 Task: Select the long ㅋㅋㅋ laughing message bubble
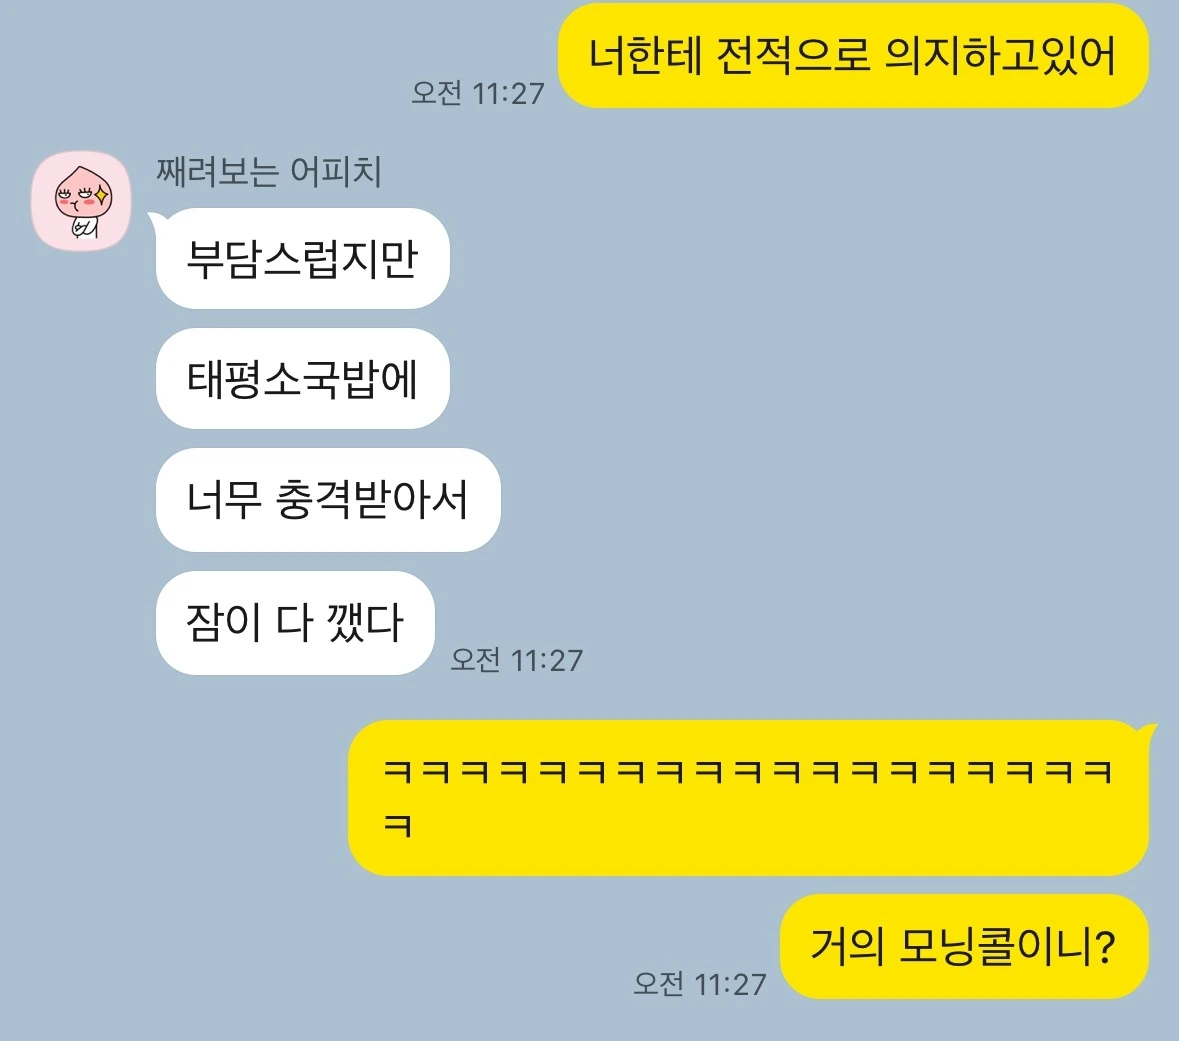tap(748, 798)
